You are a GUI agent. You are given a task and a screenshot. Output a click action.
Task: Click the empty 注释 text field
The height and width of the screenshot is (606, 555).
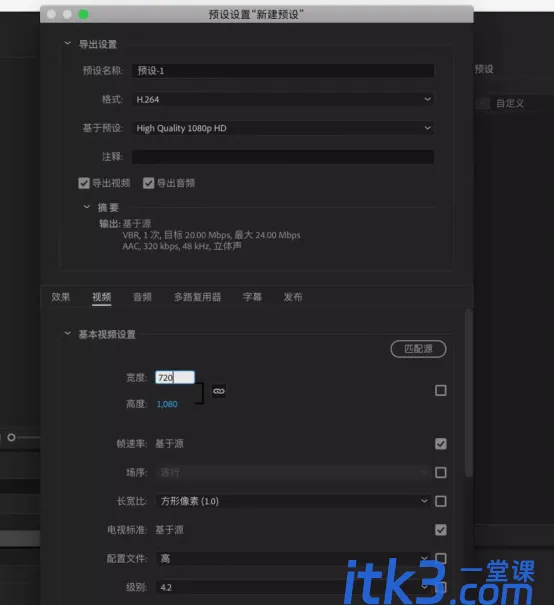point(283,157)
